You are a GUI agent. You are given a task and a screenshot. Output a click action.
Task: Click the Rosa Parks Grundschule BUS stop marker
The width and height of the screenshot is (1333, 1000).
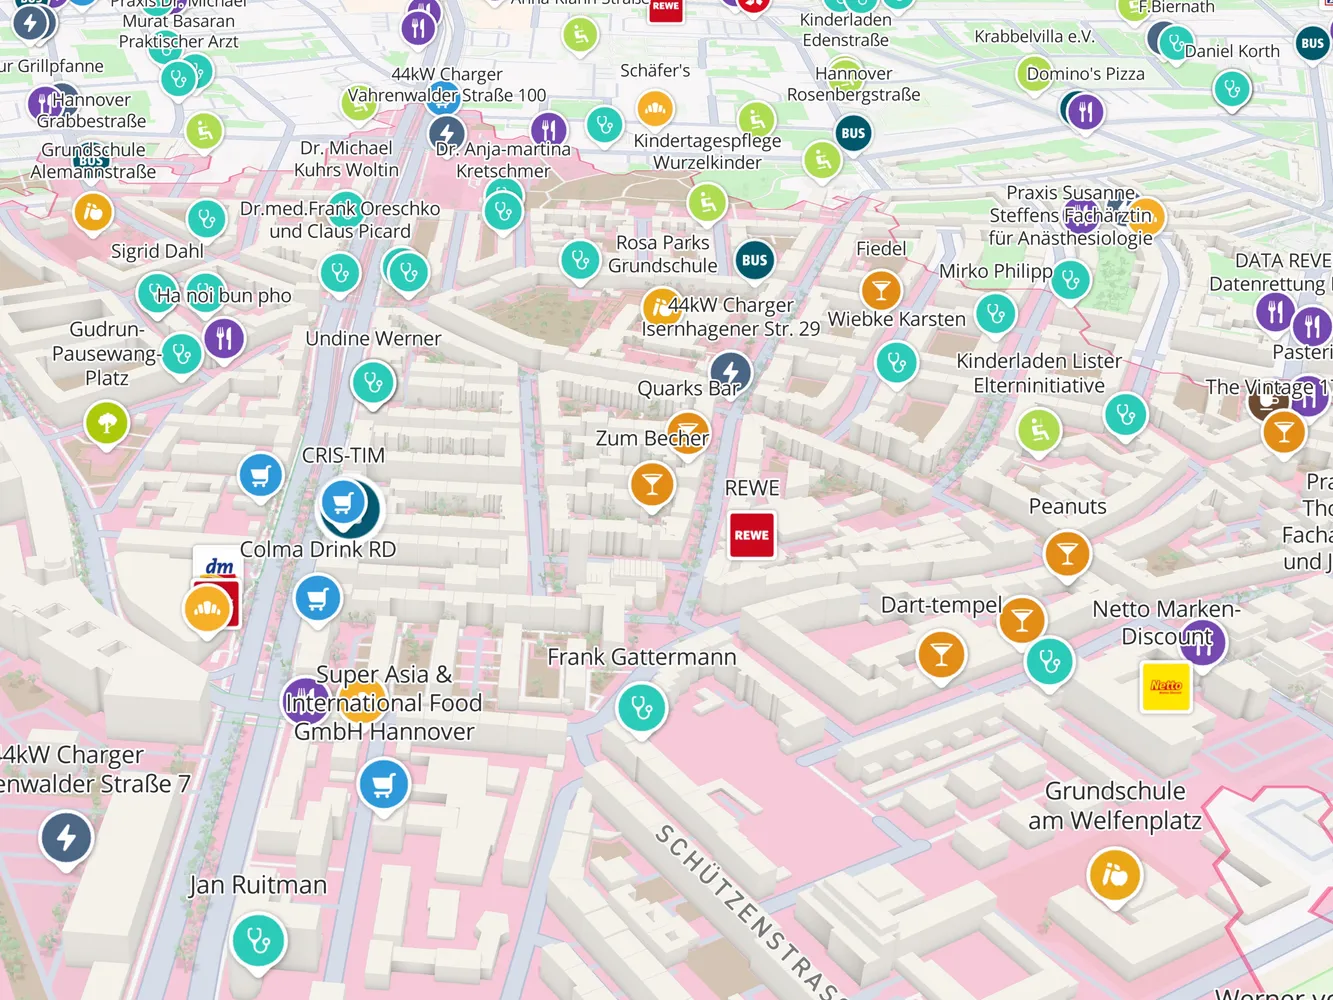coord(755,260)
